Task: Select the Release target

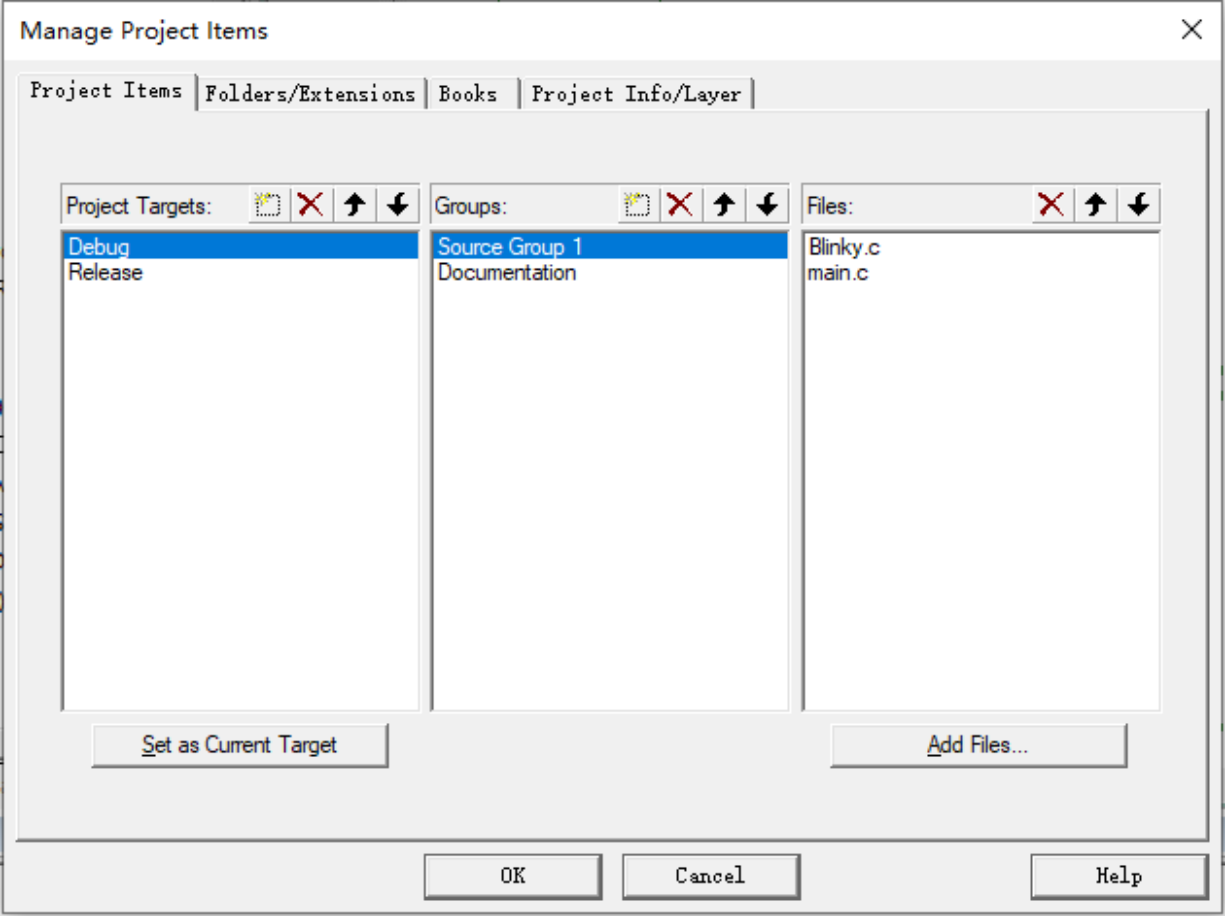Action: 106,272
